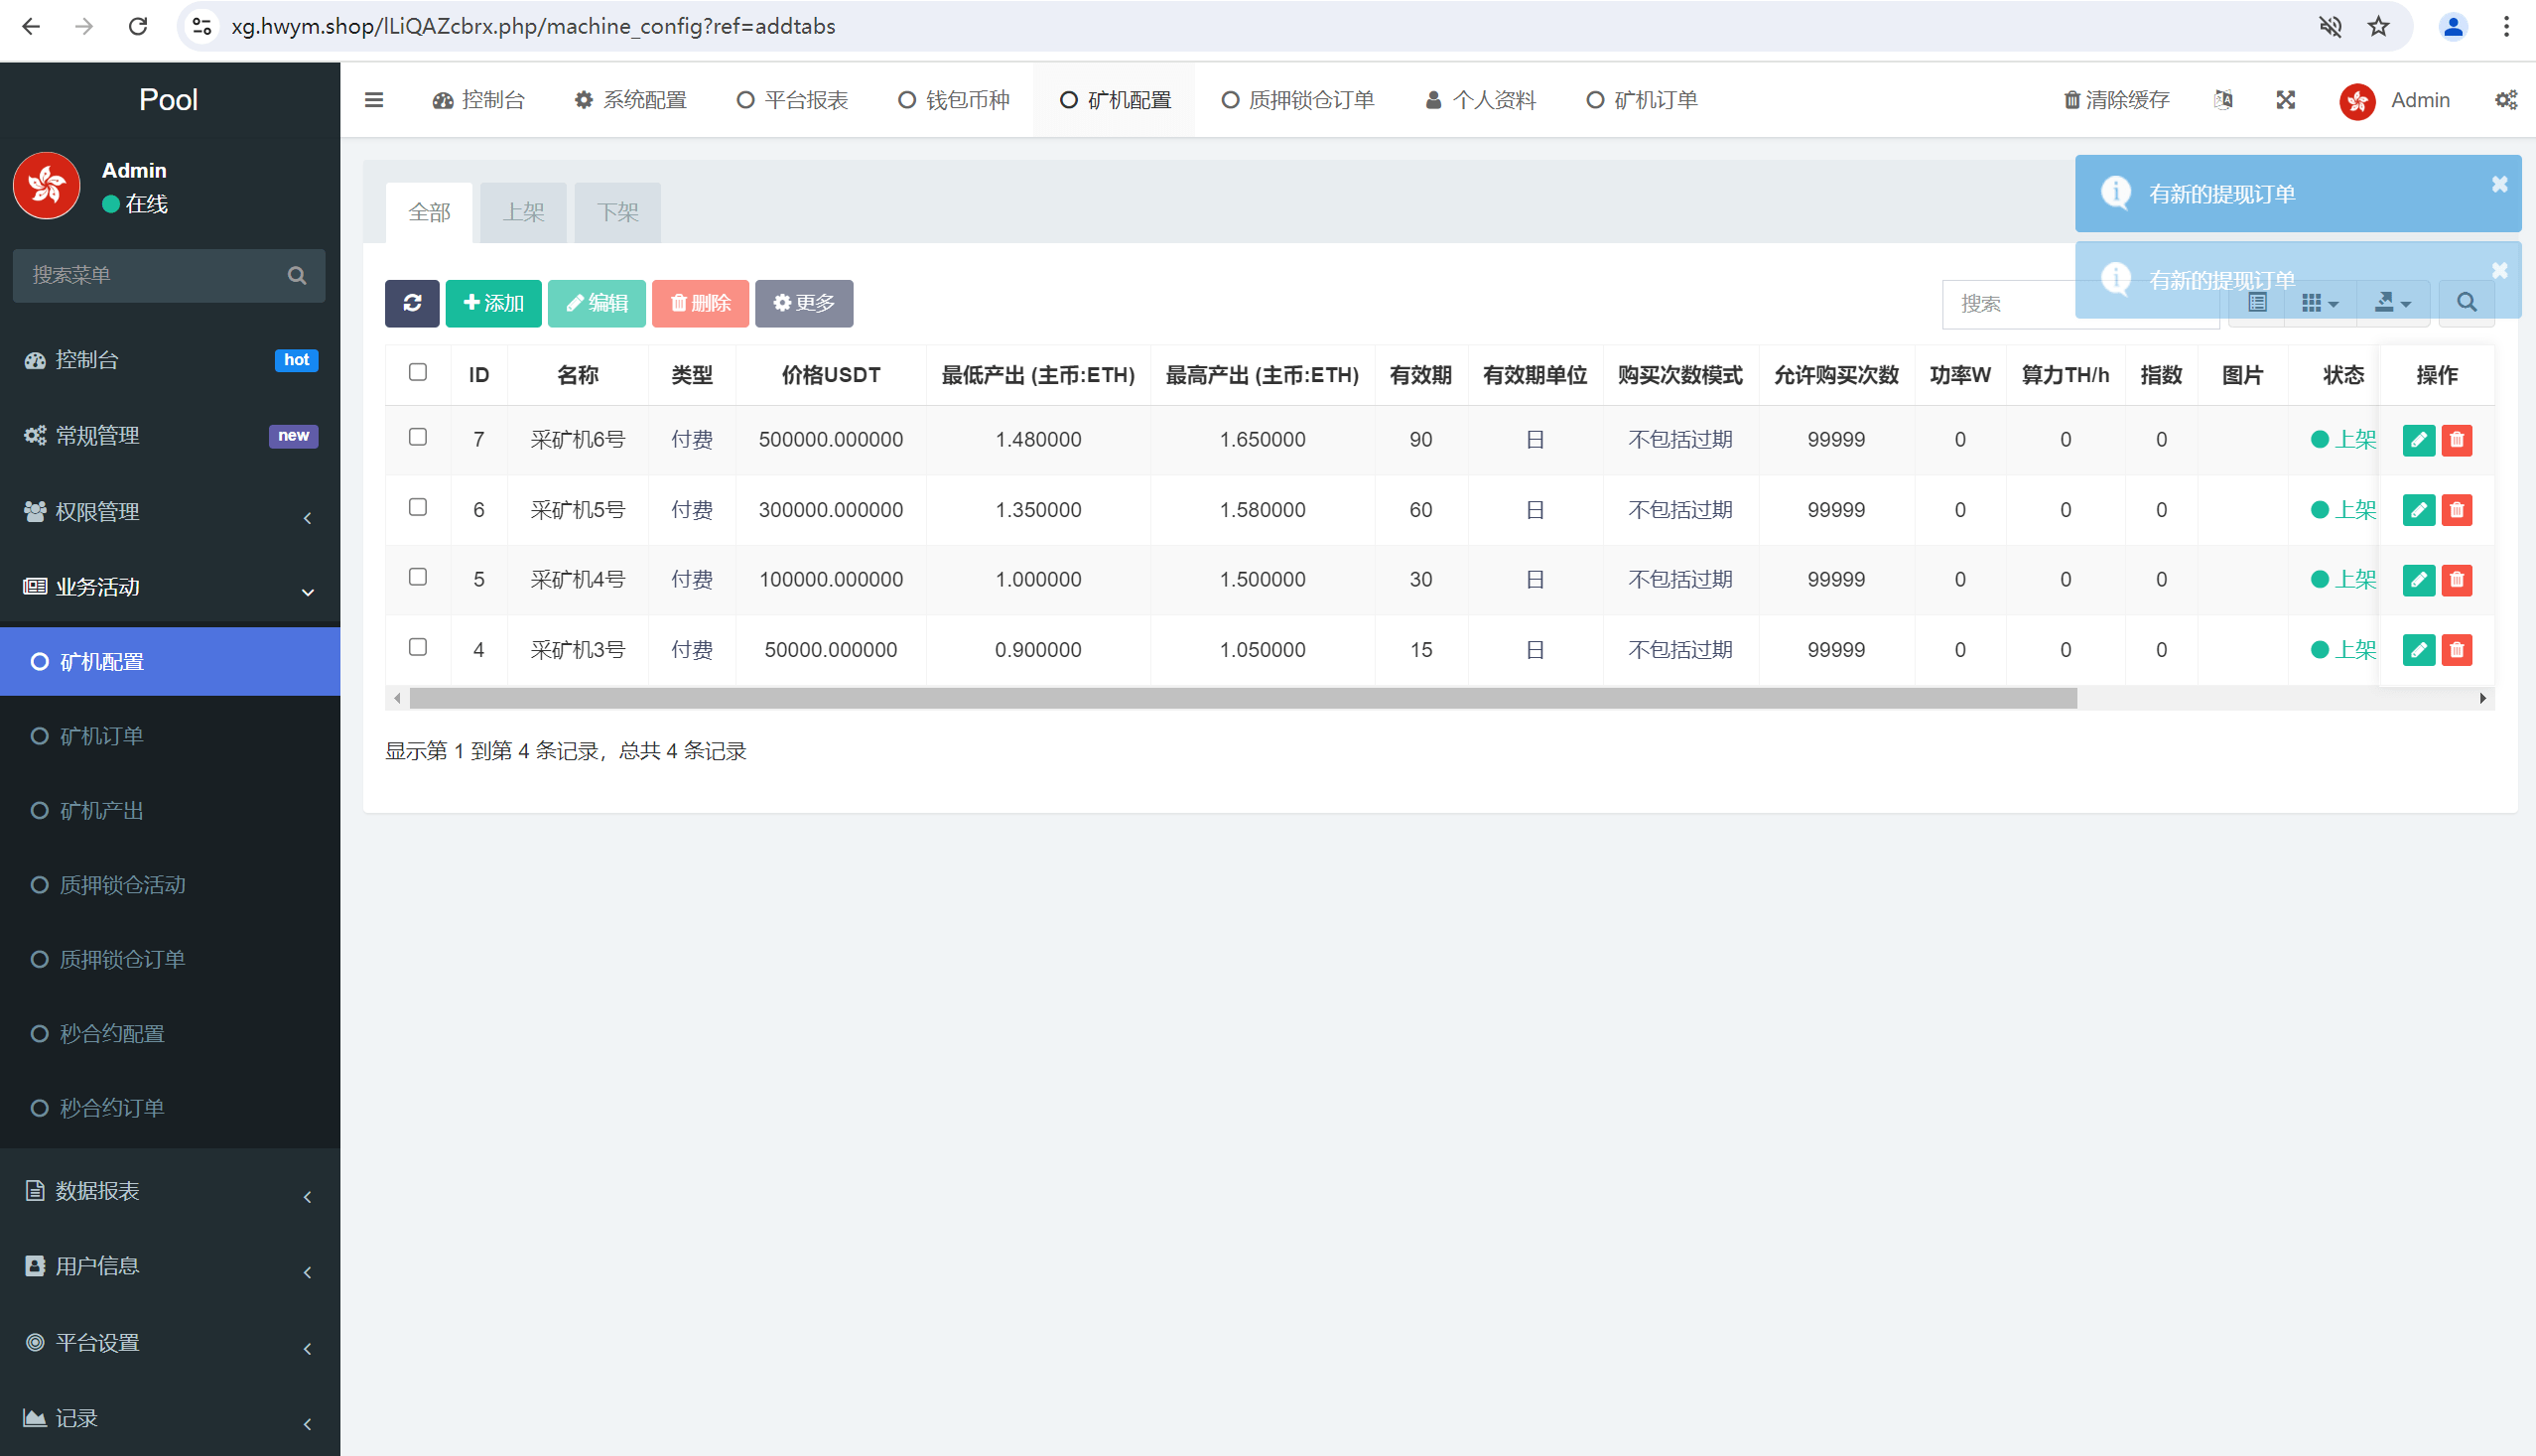The width and height of the screenshot is (2536, 1456).
Task: Check the select-all checkbox in table header
Action: click(417, 372)
